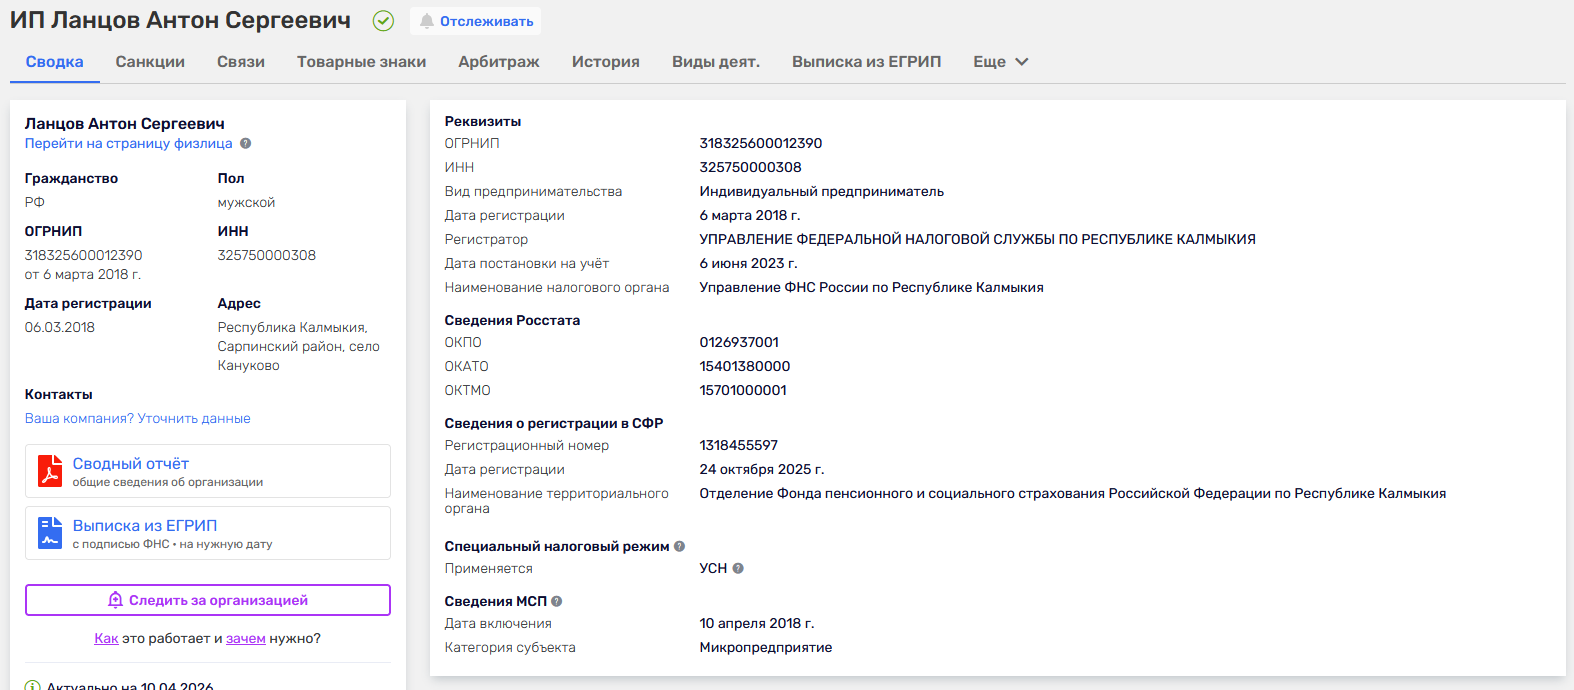Follow the Перейти на страницу физлица link
The width and height of the screenshot is (1574, 690).
point(128,144)
